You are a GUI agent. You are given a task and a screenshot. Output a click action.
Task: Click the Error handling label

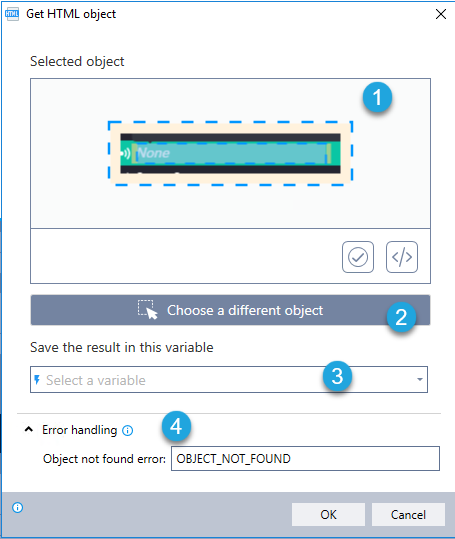click(x=80, y=430)
